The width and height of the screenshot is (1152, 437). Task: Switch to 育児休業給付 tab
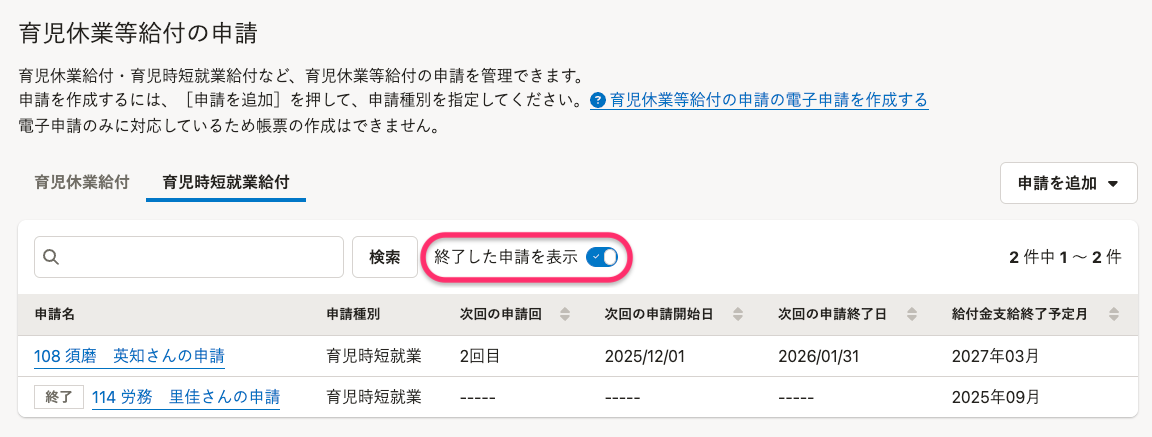click(x=82, y=182)
